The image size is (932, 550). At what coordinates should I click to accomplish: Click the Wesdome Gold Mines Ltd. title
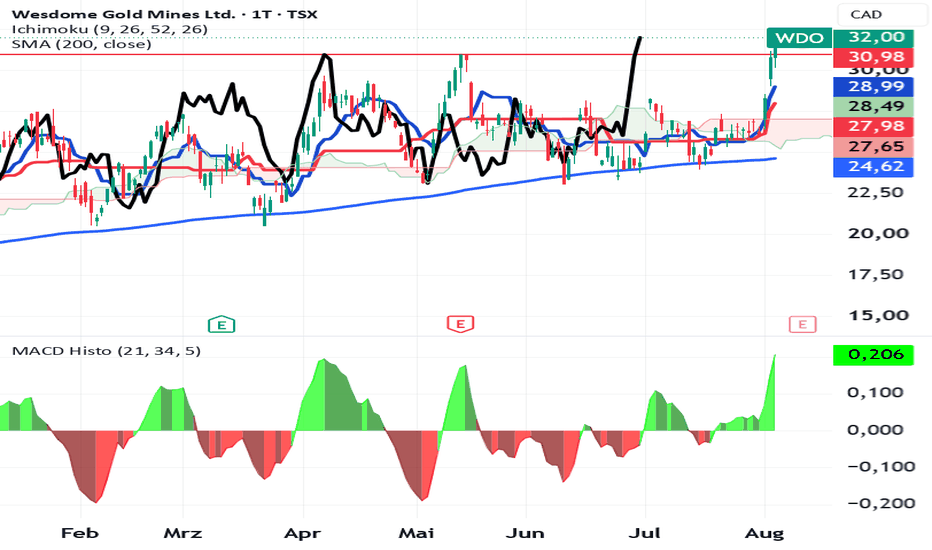tap(125, 14)
